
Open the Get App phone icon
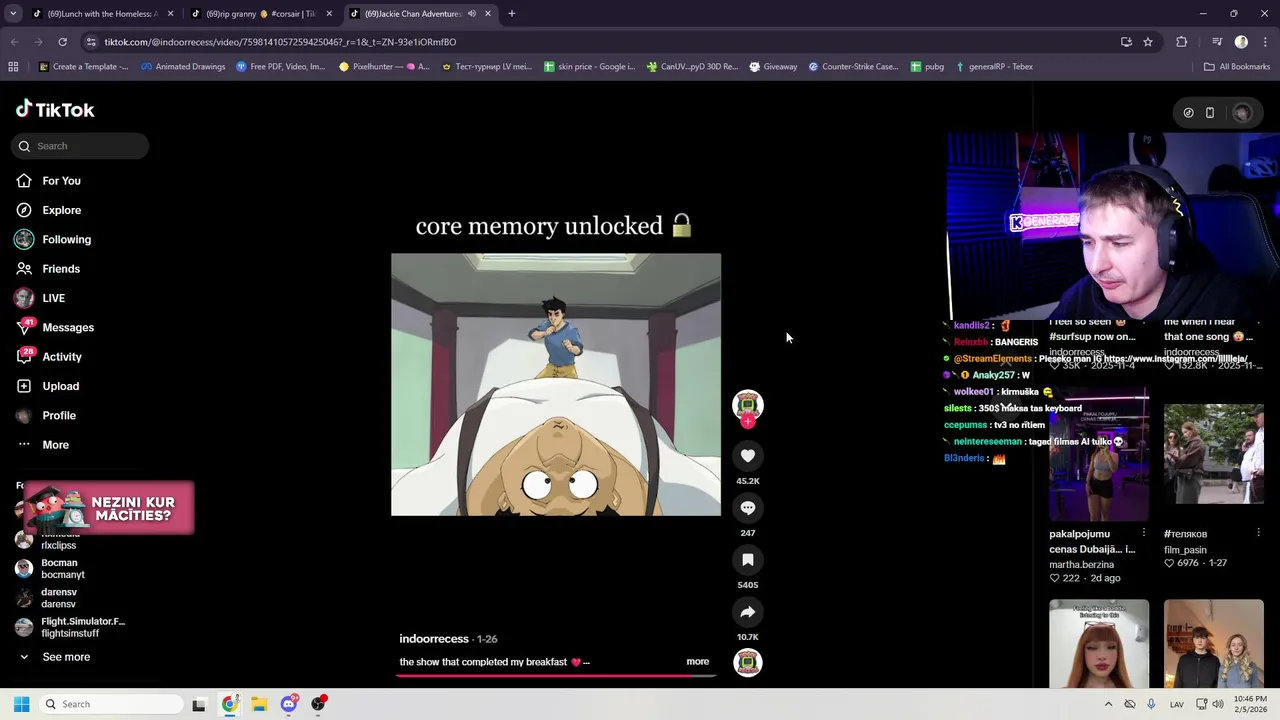tap(1210, 113)
